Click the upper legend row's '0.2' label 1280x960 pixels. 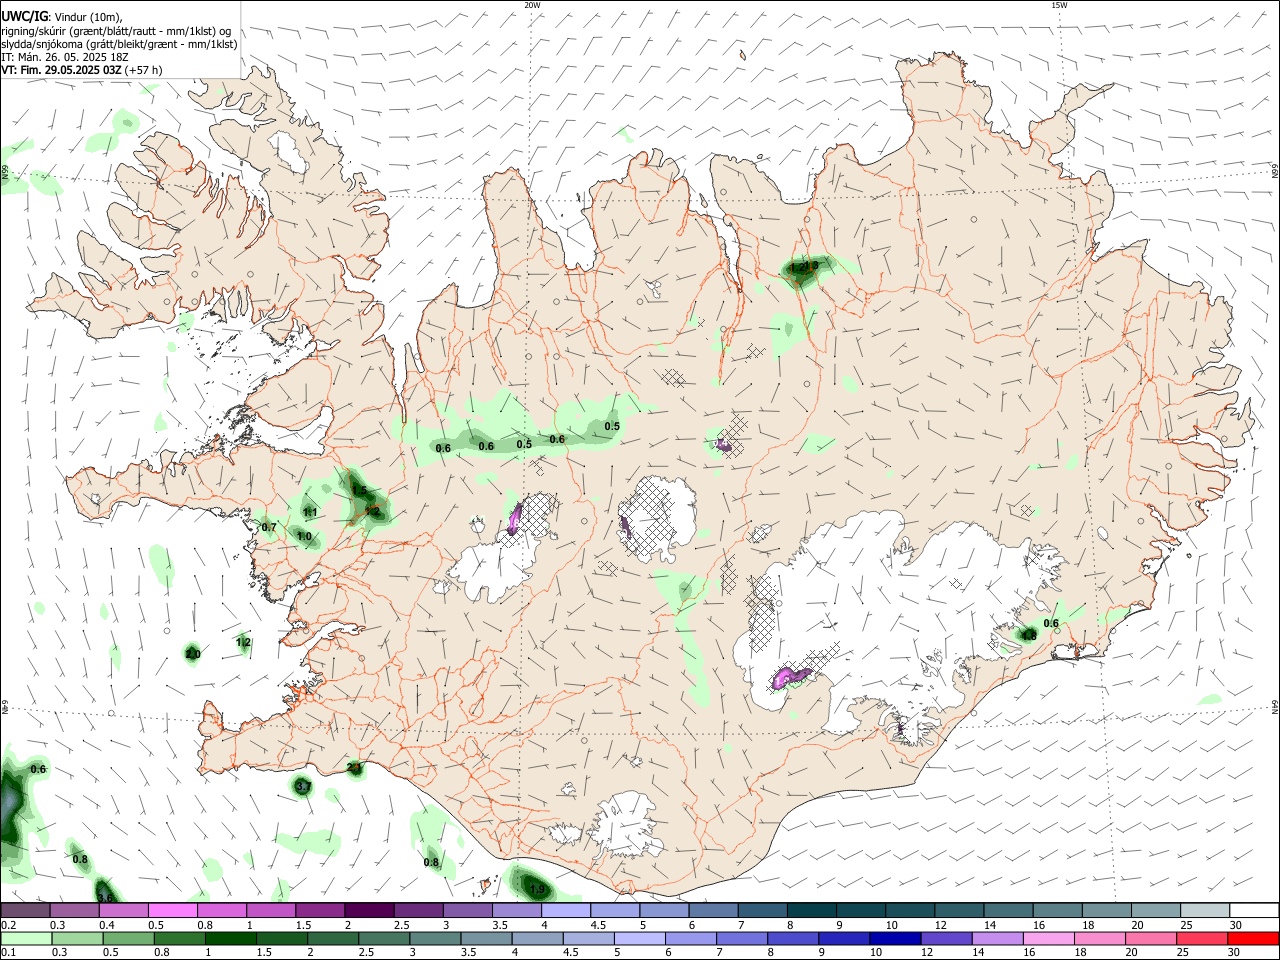point(10,925)
